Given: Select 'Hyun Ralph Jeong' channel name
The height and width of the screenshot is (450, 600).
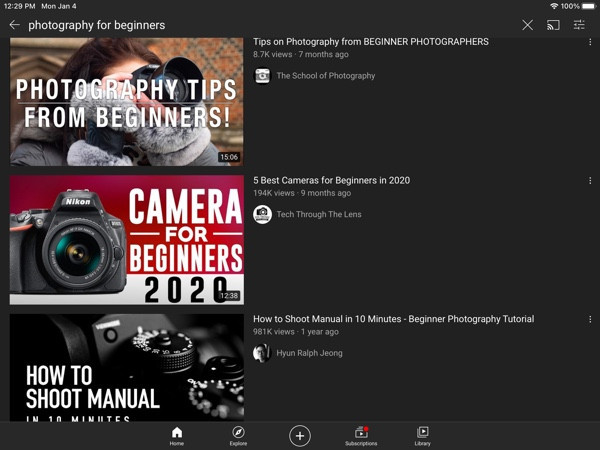Looking at the screenshot, I should point(309,353).
